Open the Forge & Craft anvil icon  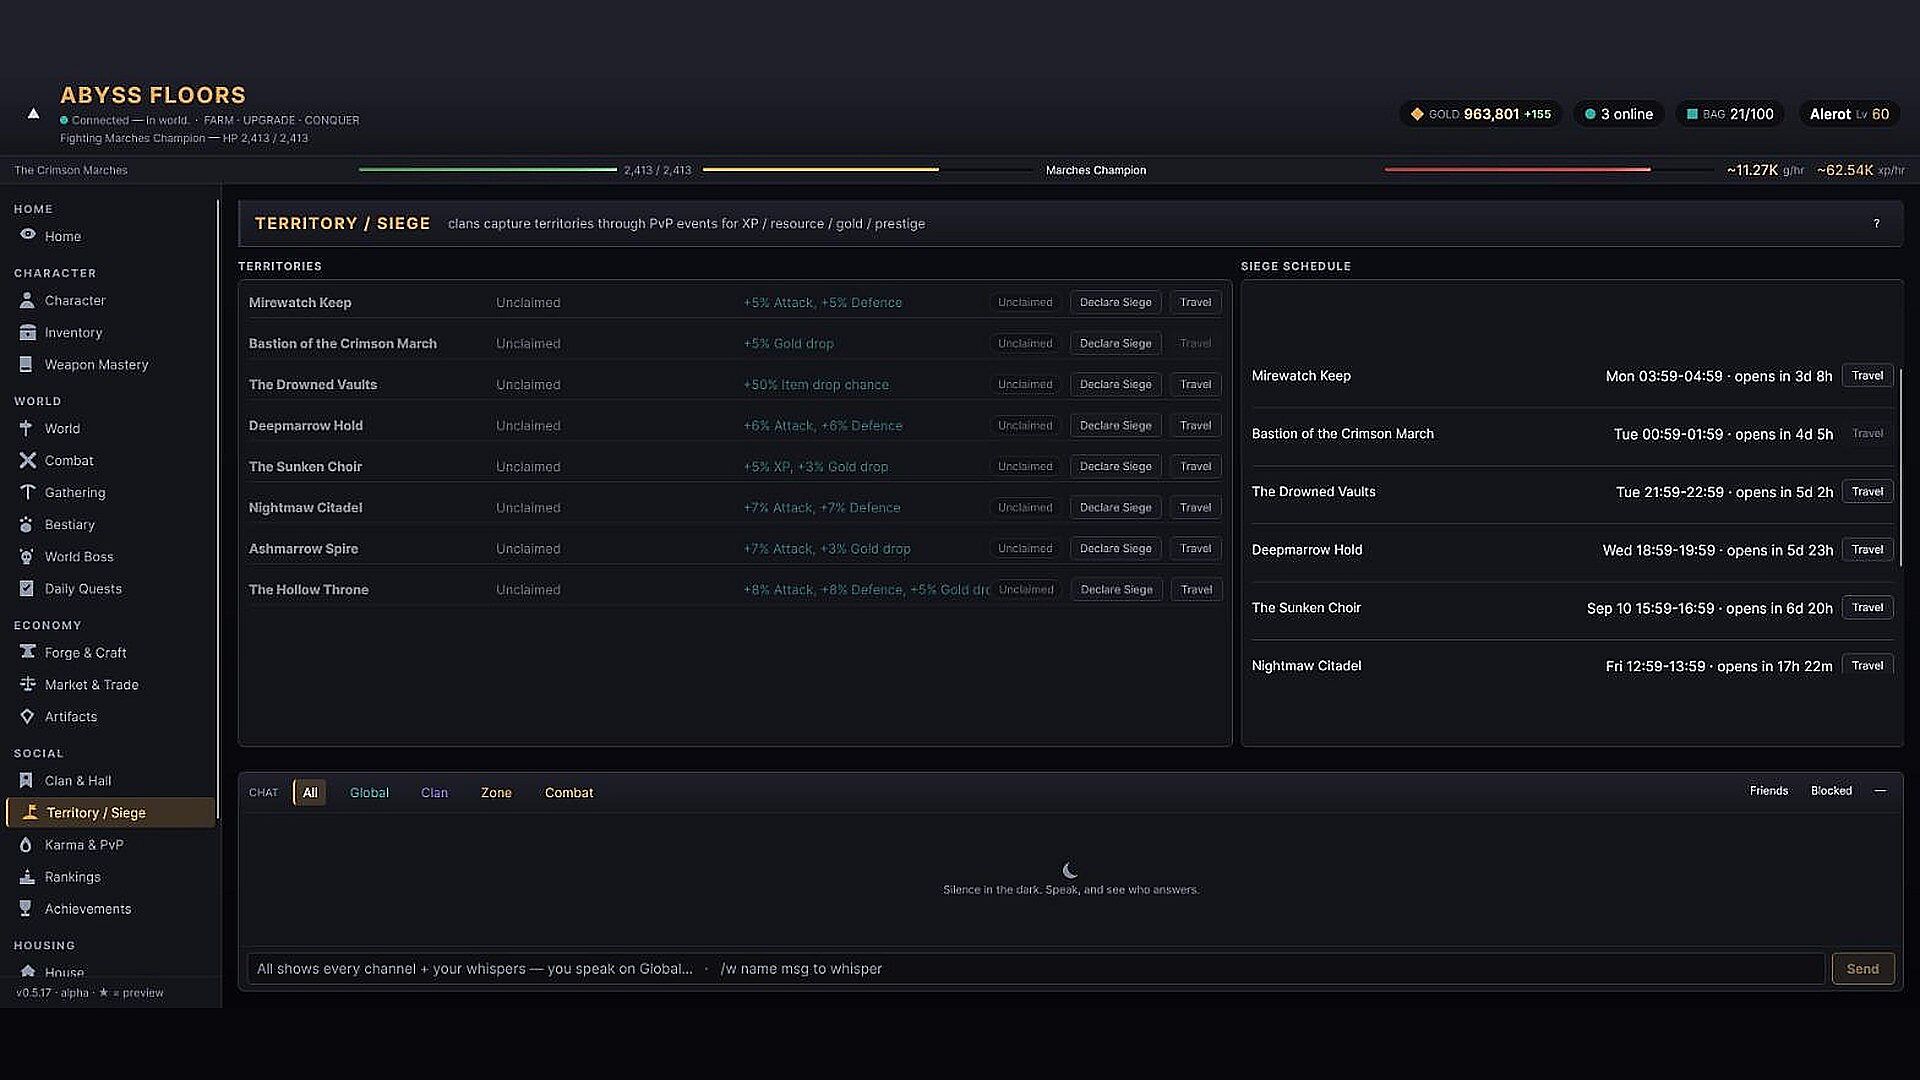[x=27, y=652]
